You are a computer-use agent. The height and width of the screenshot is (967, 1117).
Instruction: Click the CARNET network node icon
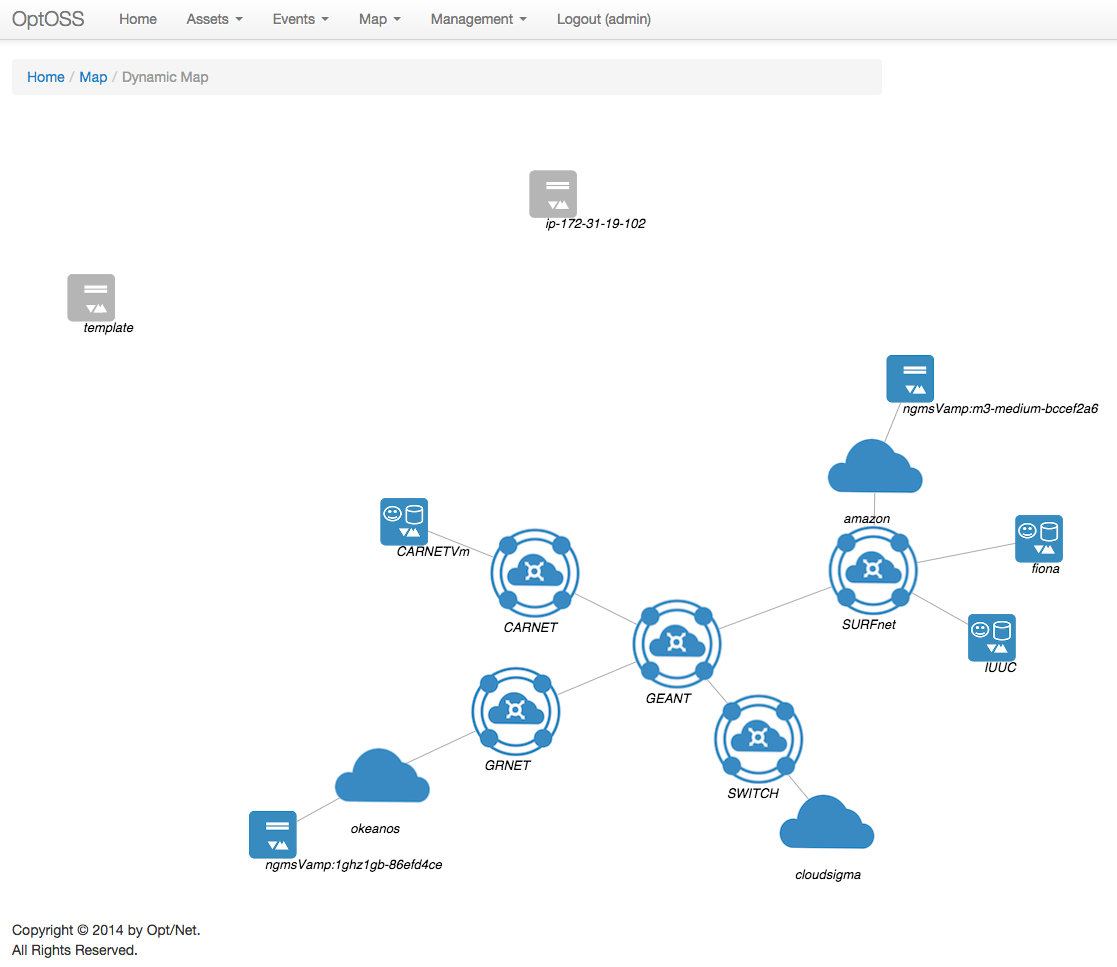[534, 574]
